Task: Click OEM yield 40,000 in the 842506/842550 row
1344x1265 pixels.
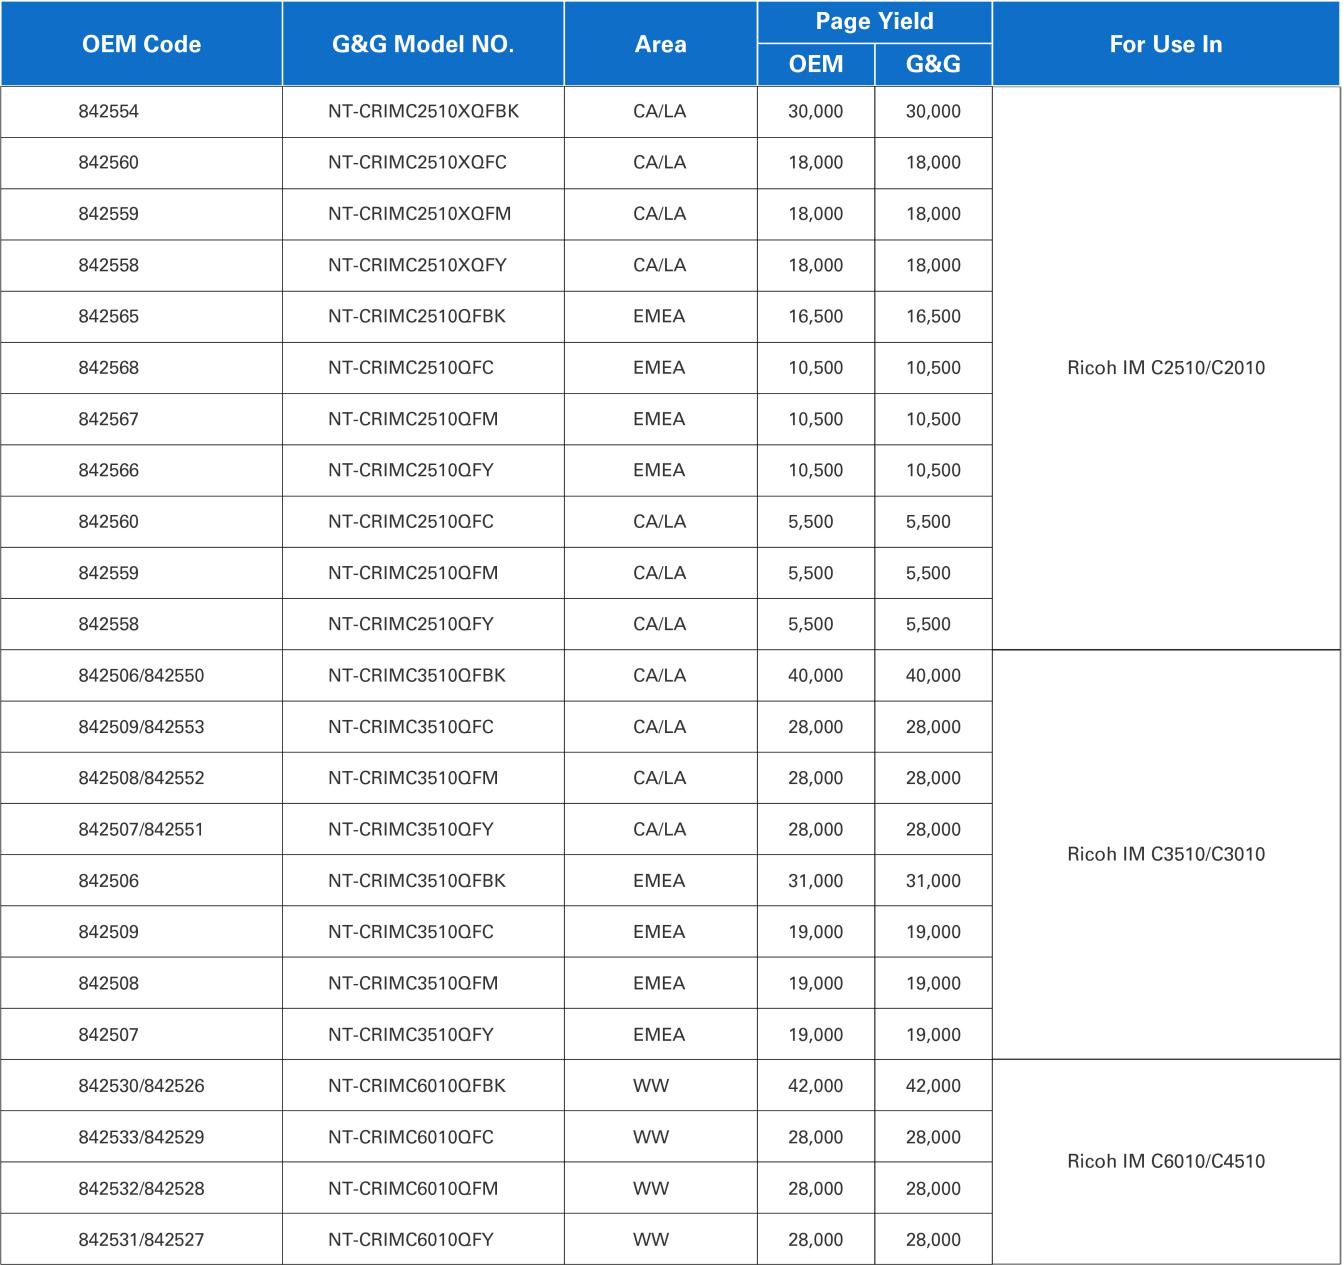Action: pyautogui.click(x=815, y=675)
